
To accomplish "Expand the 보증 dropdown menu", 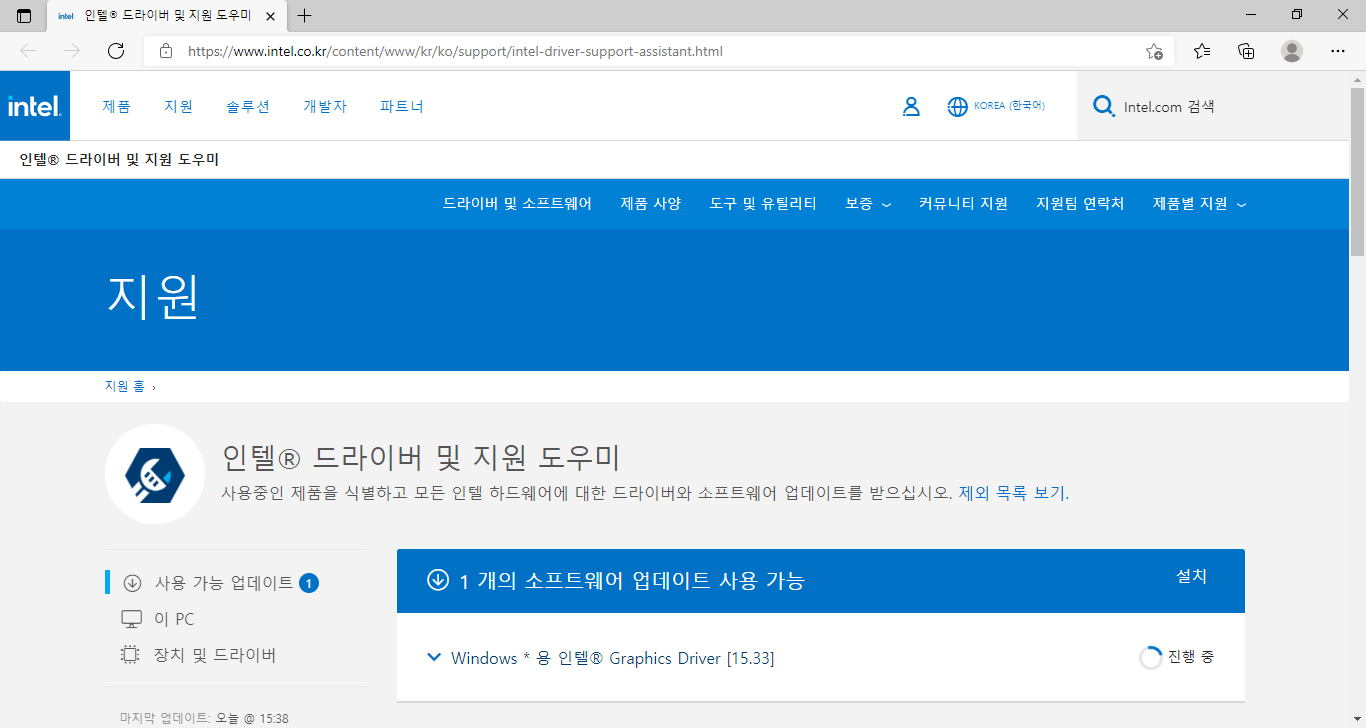I will coord(868,204).
